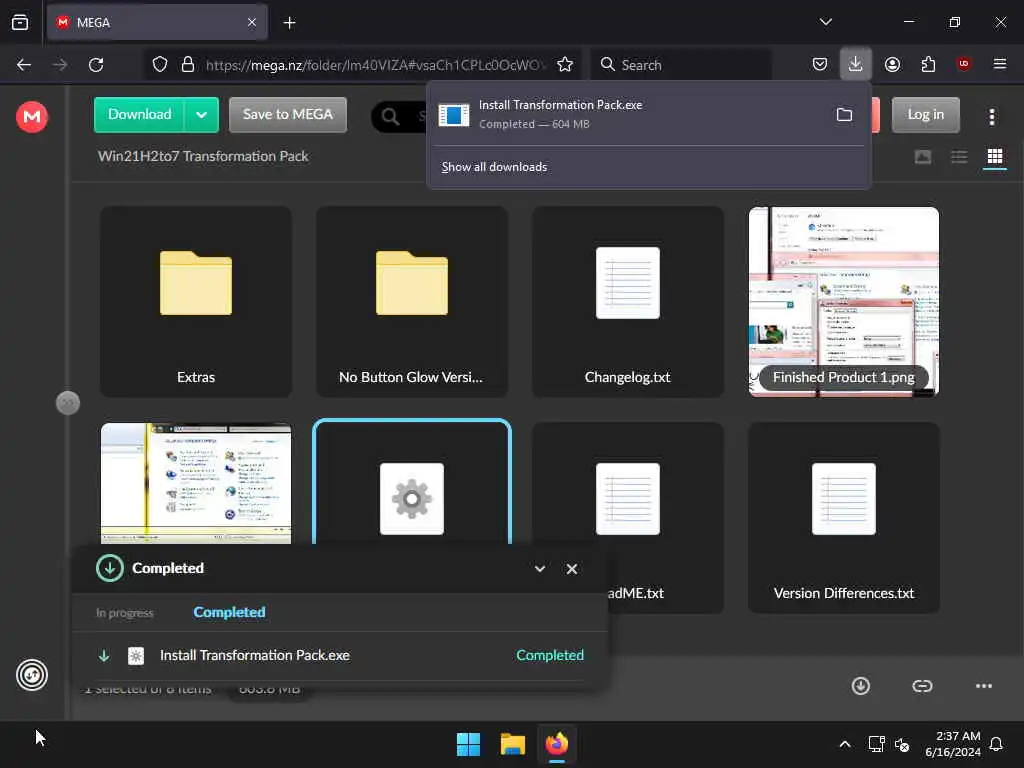Click Install Transformation Pack.exe transfer row
Image resolution: width=1024 pixels, height=768 pixels.
pyautogui.click(x=340, y=656)
